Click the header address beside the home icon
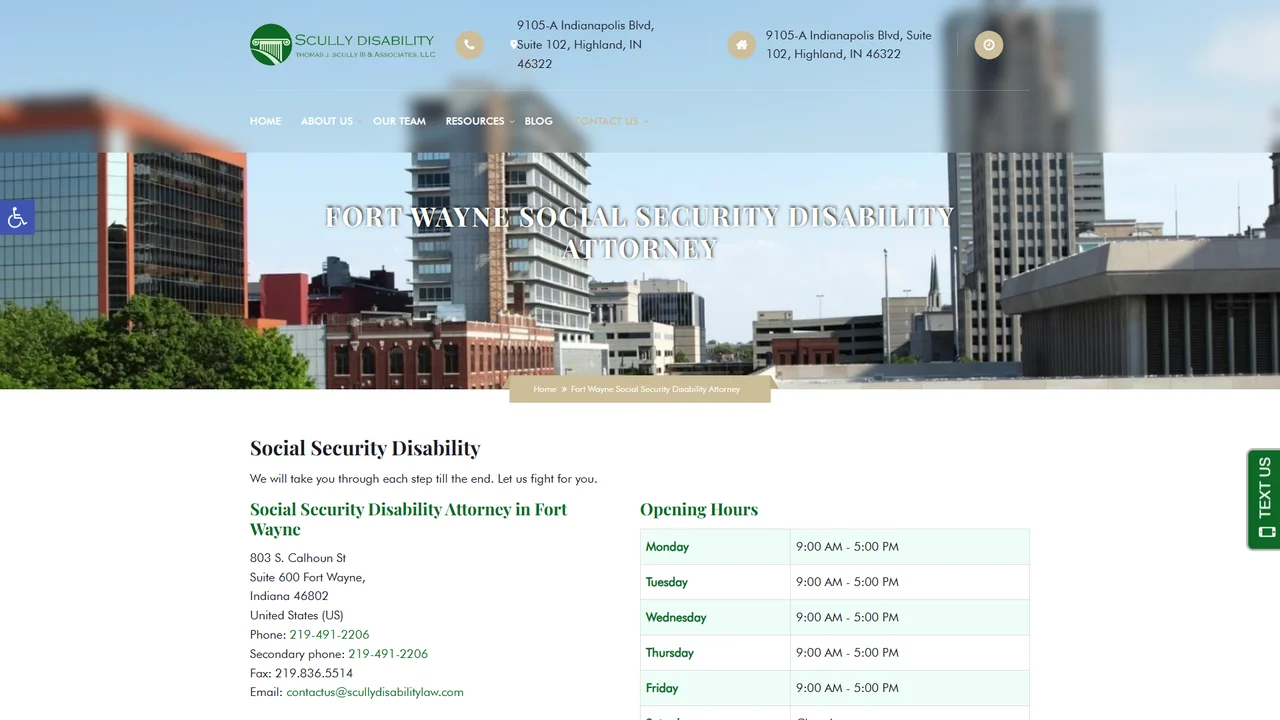Viewport: 1280px width, 720px height. point(849,45)
